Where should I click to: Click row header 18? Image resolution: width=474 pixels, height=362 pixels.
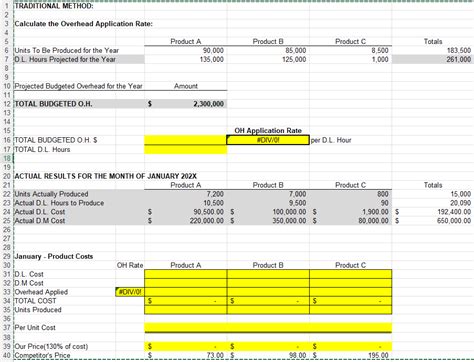(x=7, y=158)
